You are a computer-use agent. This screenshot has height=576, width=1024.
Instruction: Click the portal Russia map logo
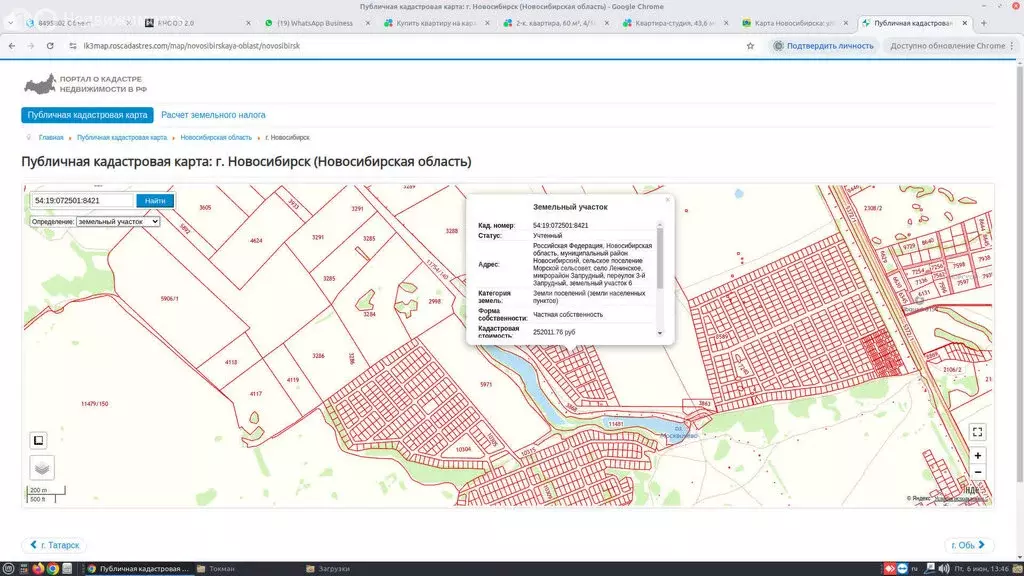(40, 84)
